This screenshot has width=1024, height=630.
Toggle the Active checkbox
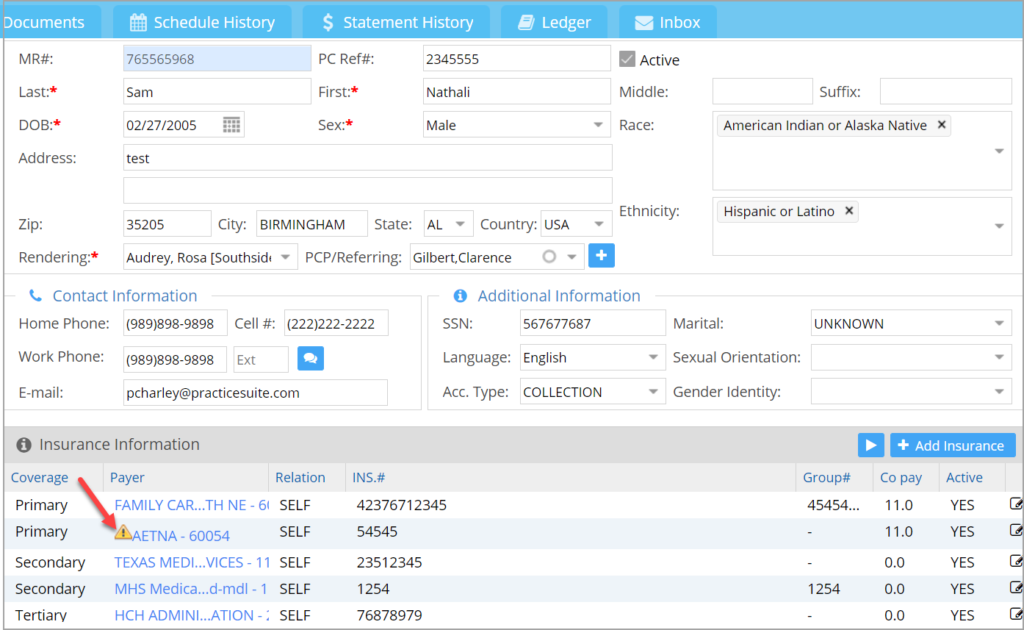[x=627, y=59]
